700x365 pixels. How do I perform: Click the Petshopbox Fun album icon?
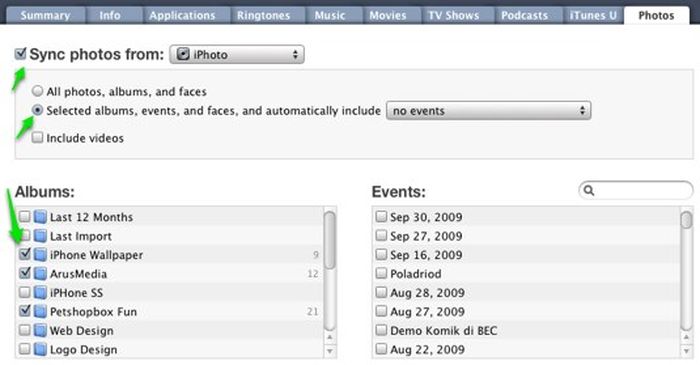pyautogui.click(x=40, y=311)
